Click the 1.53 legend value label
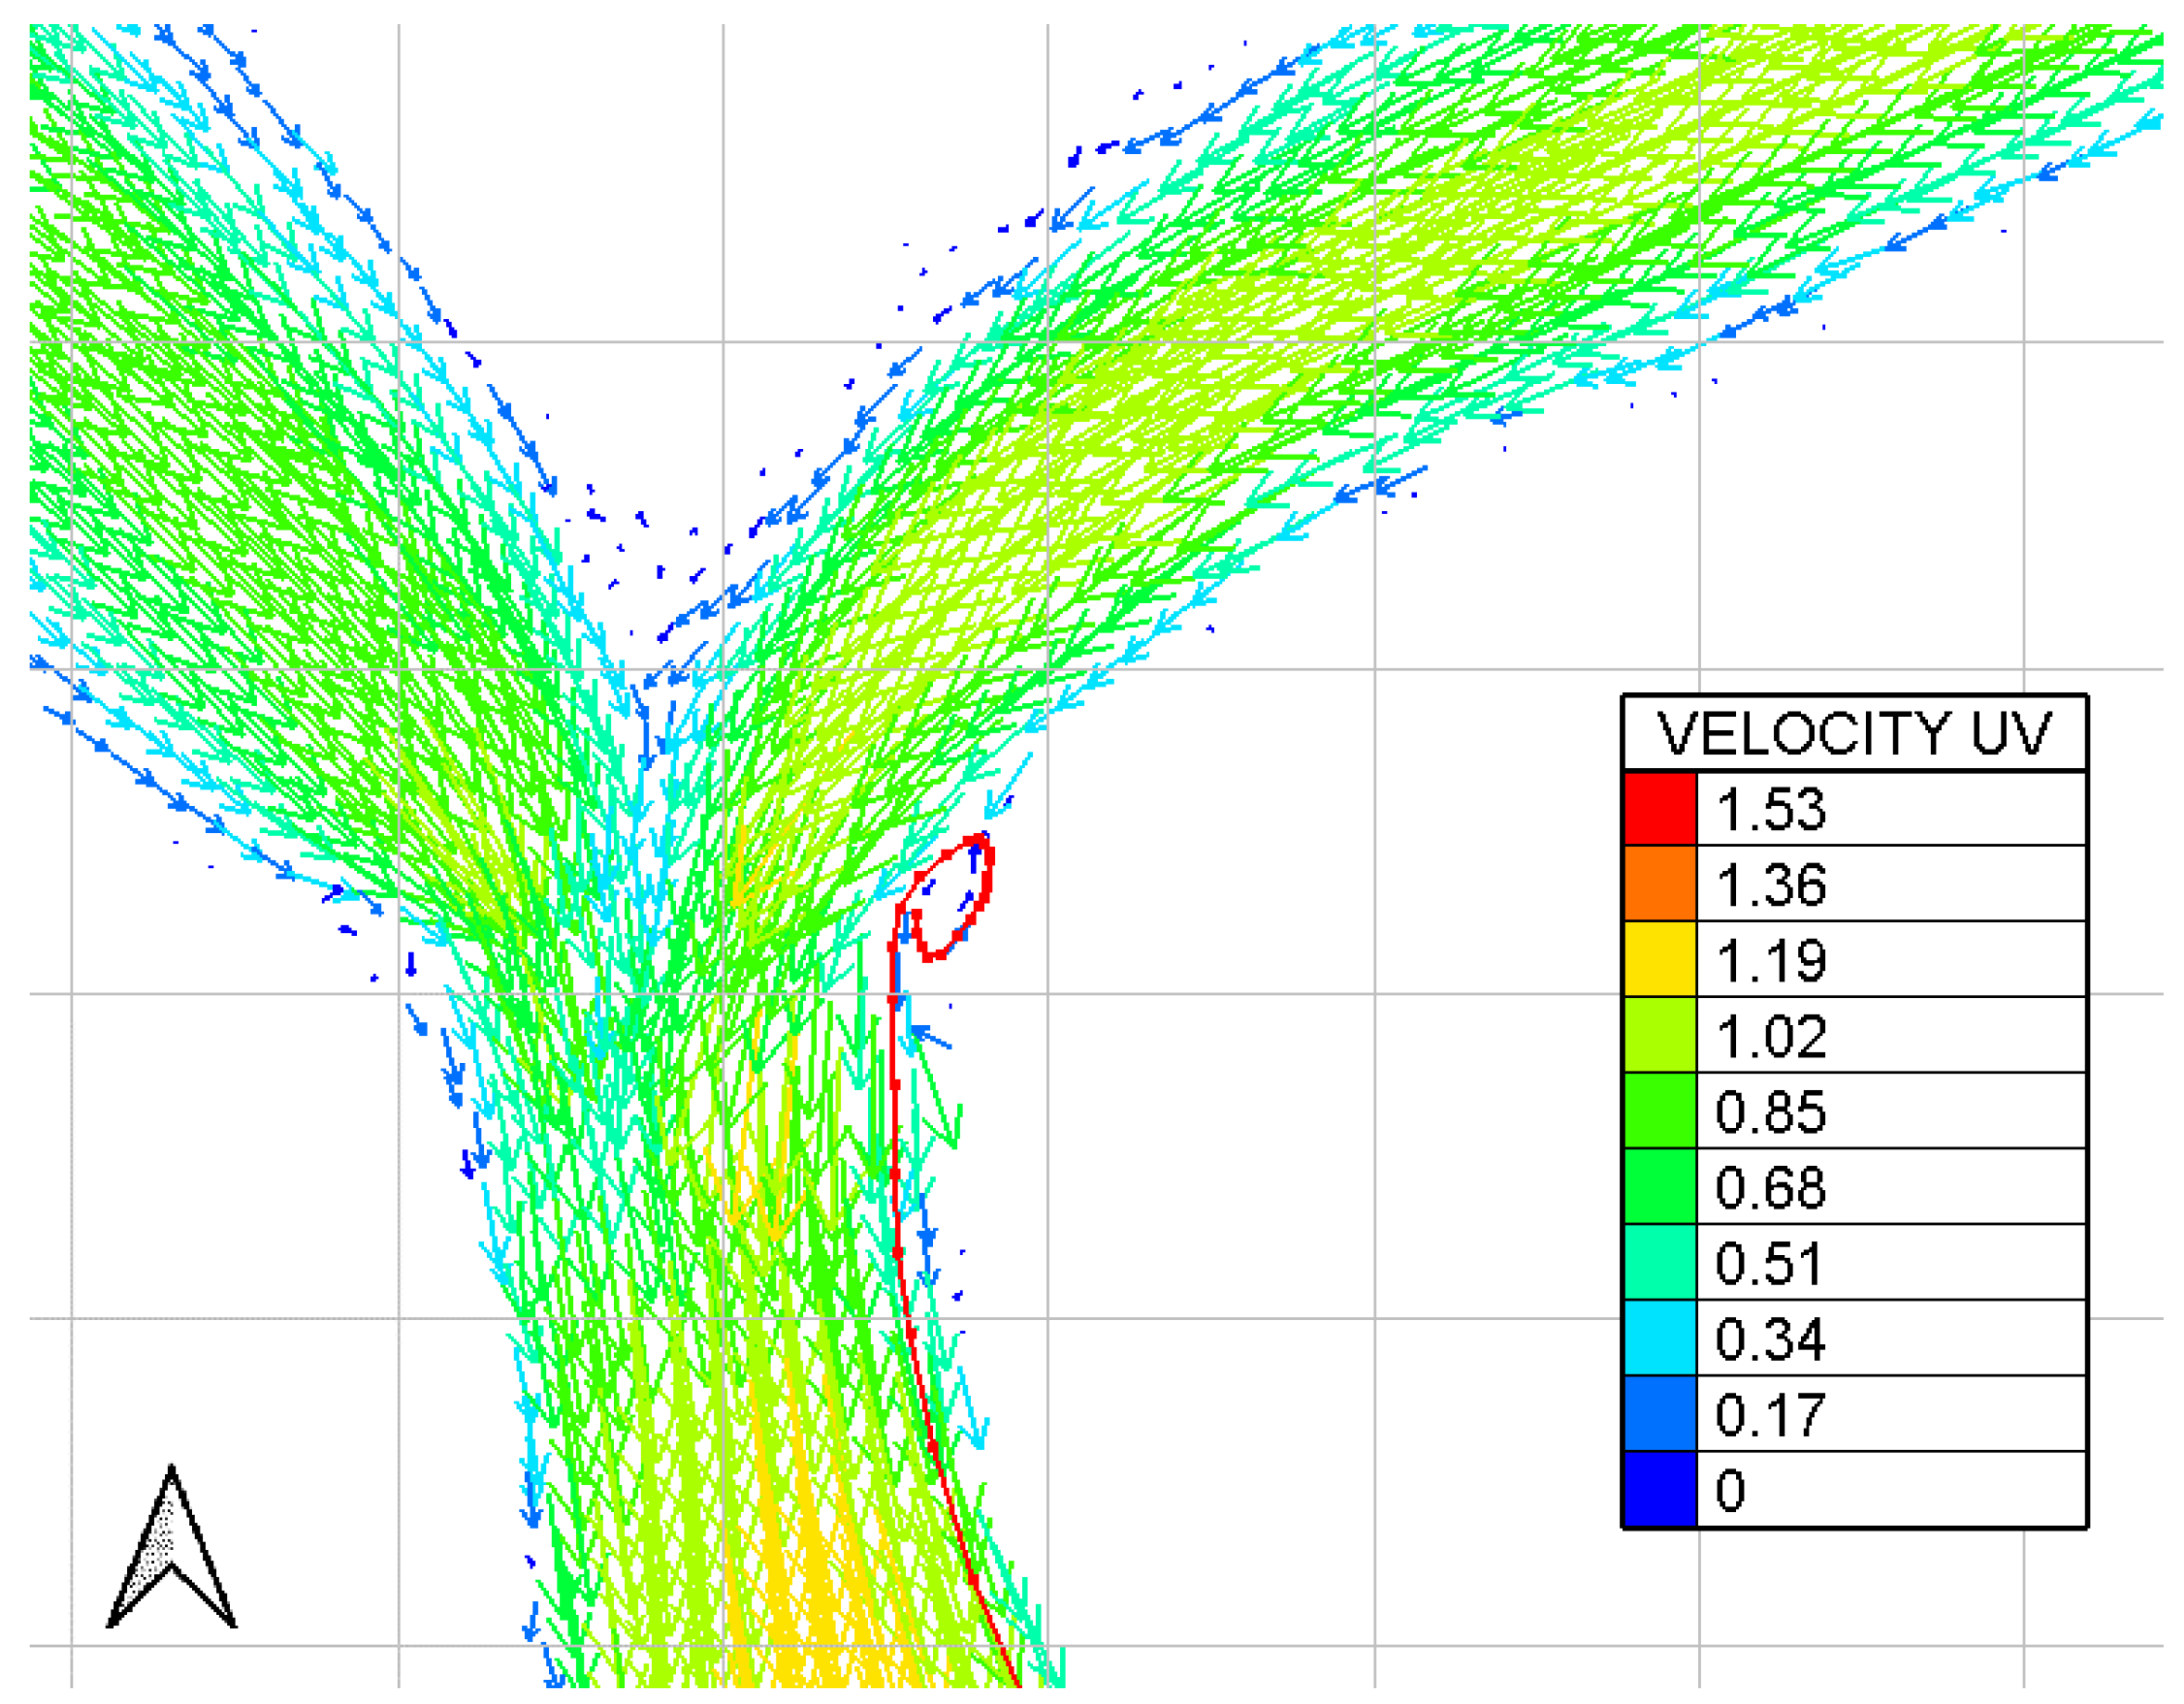 [x=1771, y=809]
